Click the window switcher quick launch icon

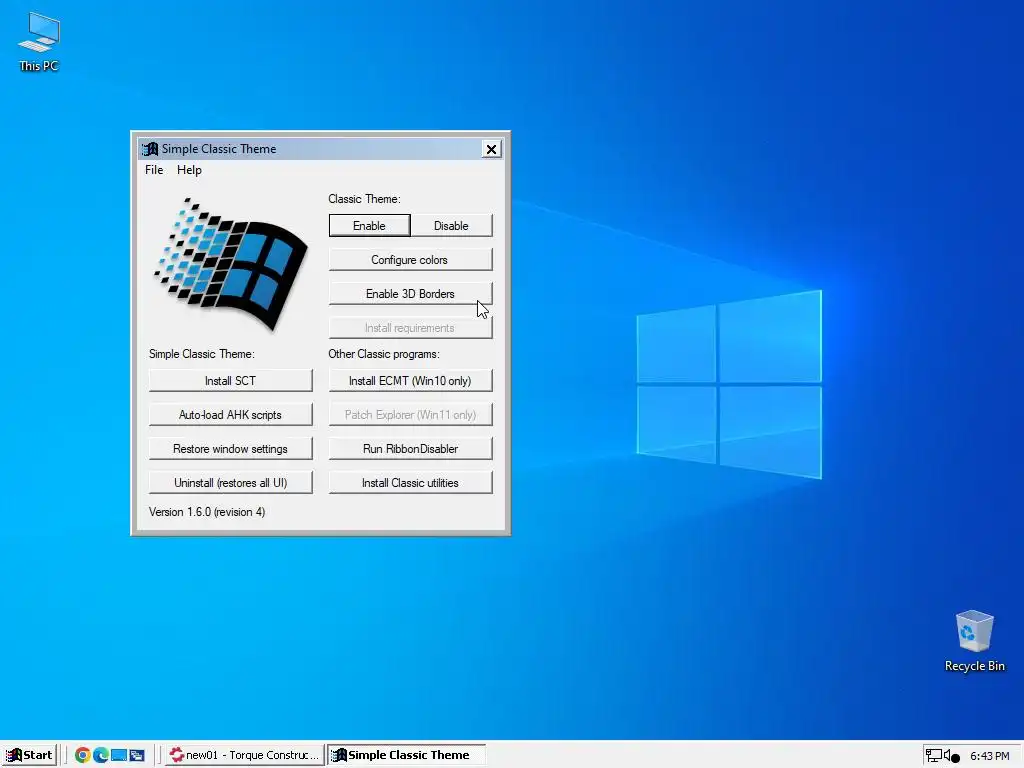click(x=137, y=755)
